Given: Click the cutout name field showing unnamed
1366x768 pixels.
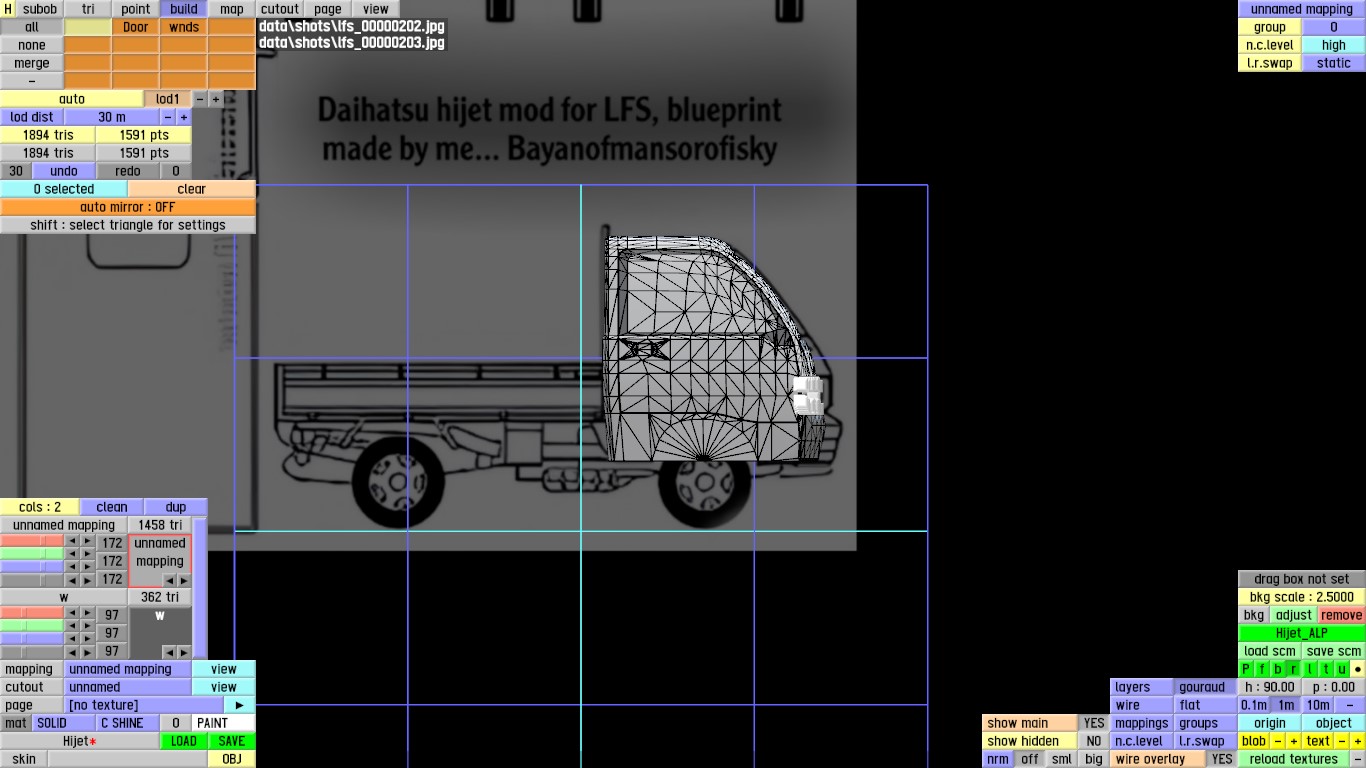Looking at the screenshot, I should point(127,687).
